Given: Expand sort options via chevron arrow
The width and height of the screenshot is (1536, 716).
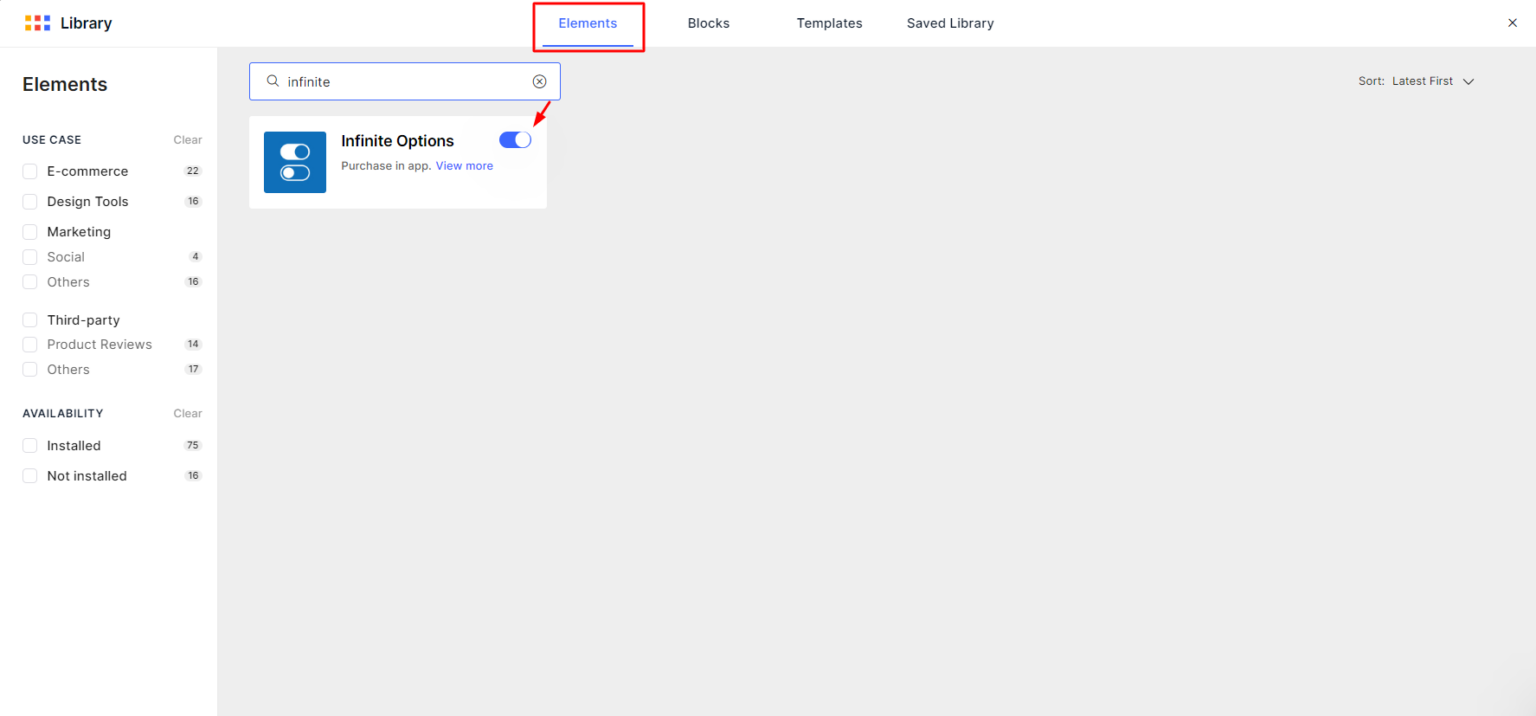Looking at the screenshot, I should coord(1468,82).
